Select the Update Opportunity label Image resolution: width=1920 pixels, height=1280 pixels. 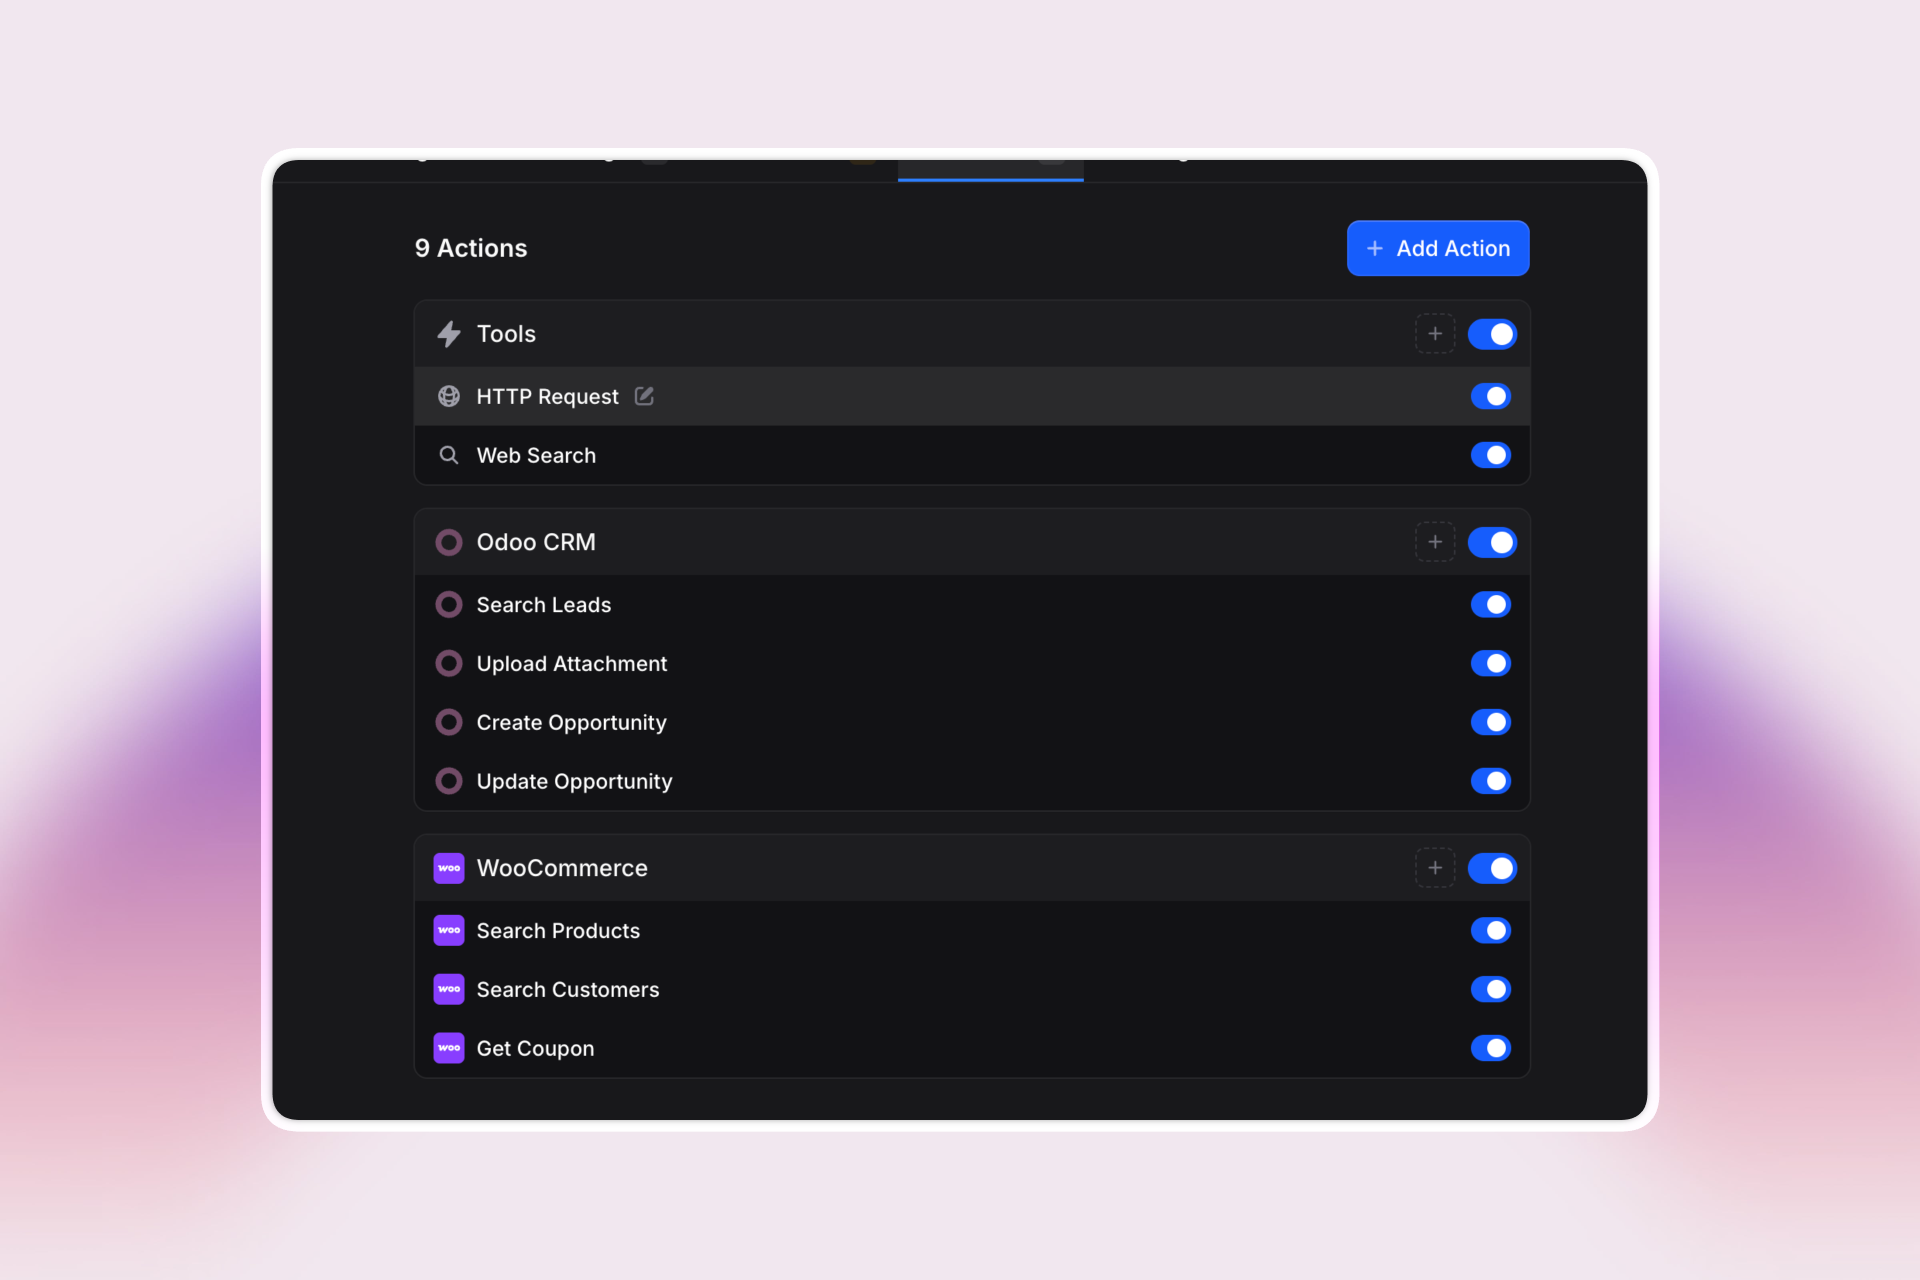574,782
